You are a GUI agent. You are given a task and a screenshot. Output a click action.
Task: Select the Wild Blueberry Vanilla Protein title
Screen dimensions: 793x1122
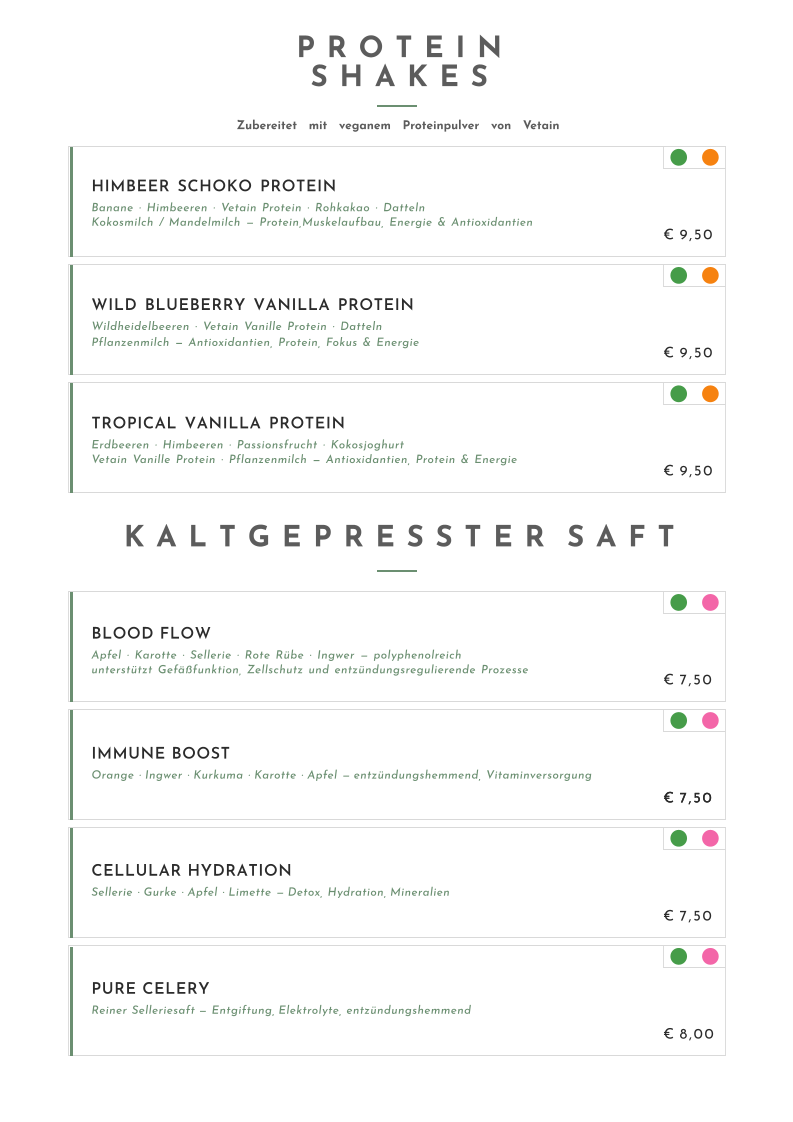[x=253, y=305]
